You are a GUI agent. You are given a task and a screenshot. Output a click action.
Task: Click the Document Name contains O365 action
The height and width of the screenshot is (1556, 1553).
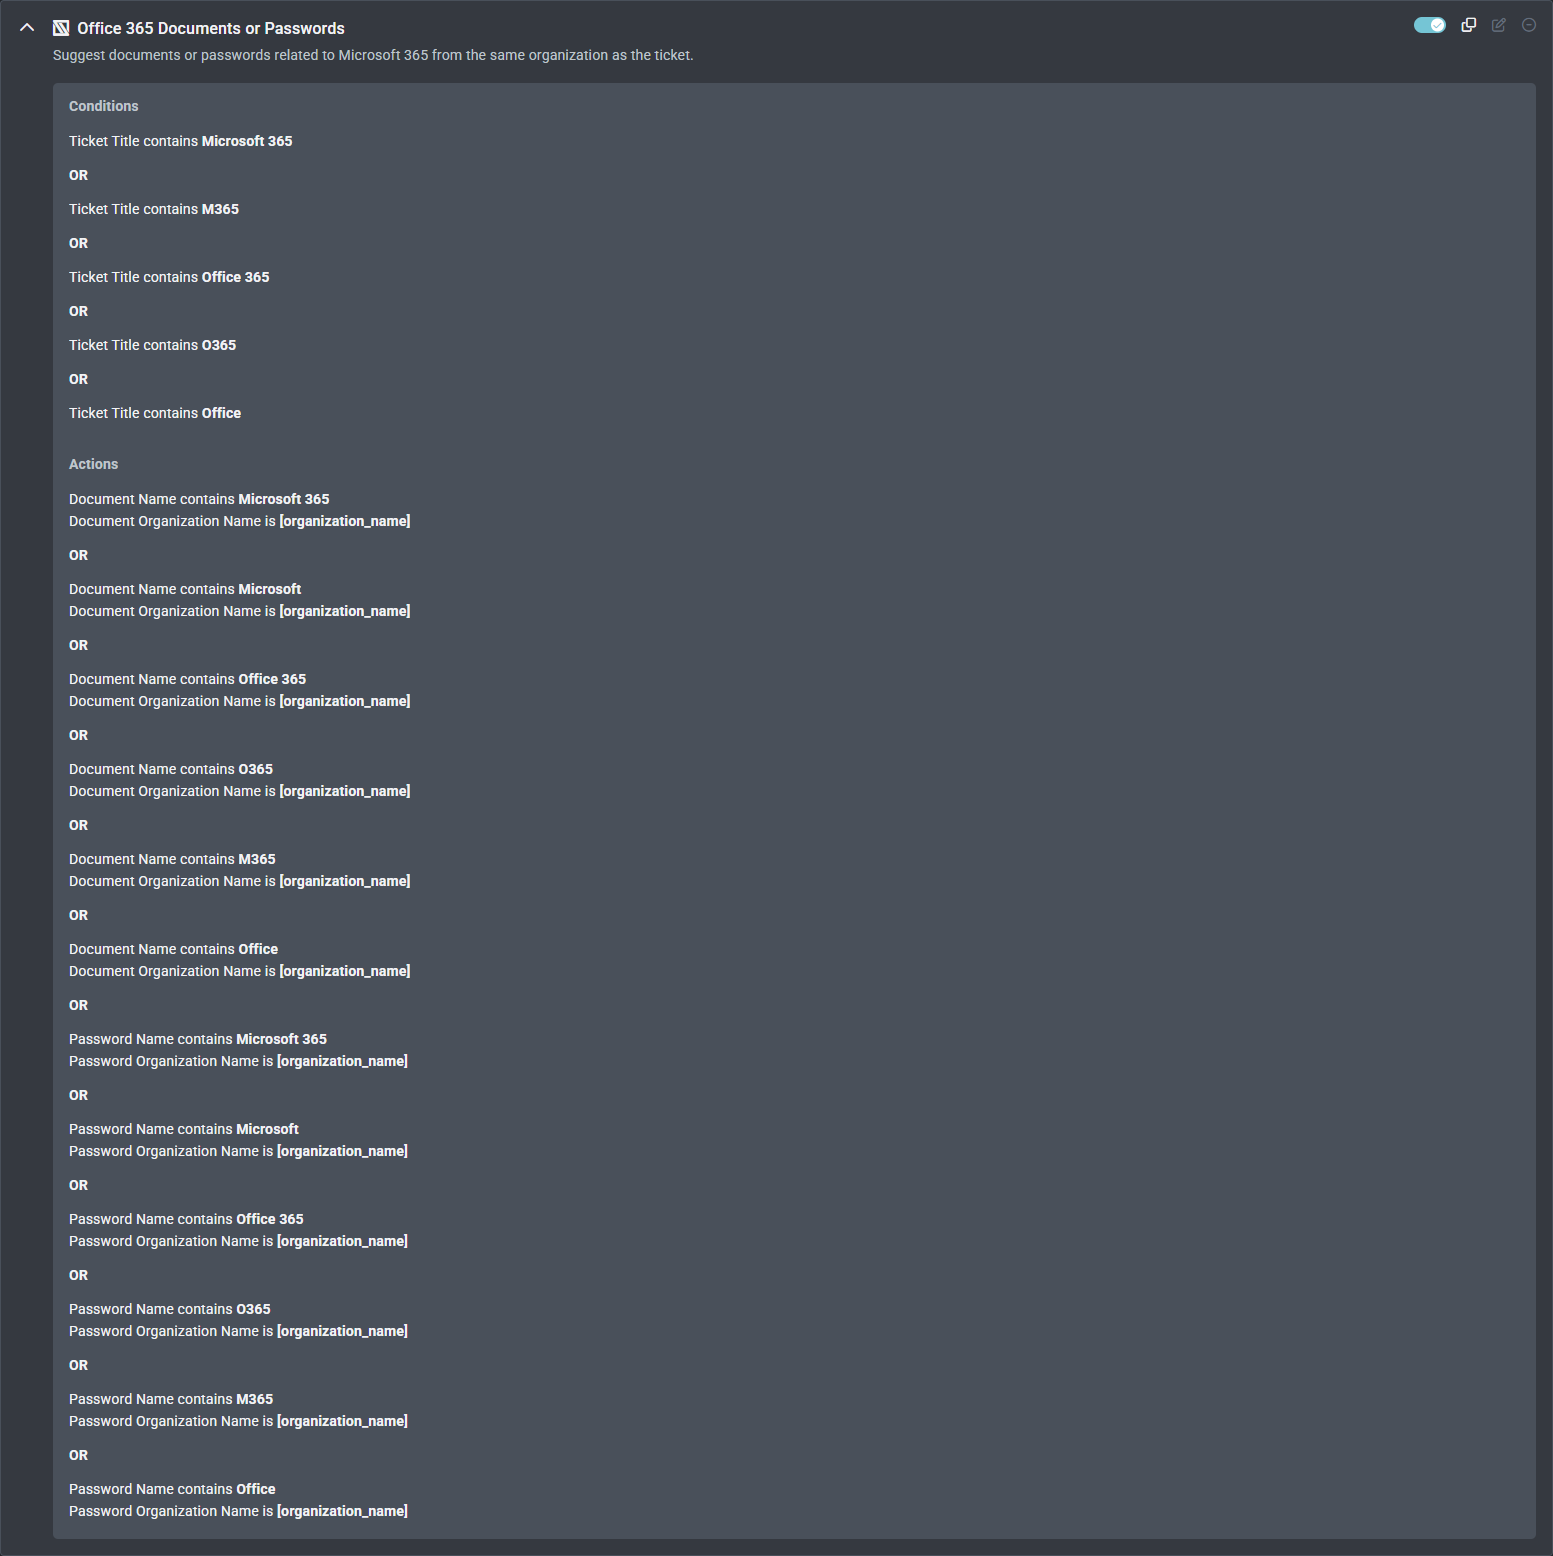tap(171, 769)
